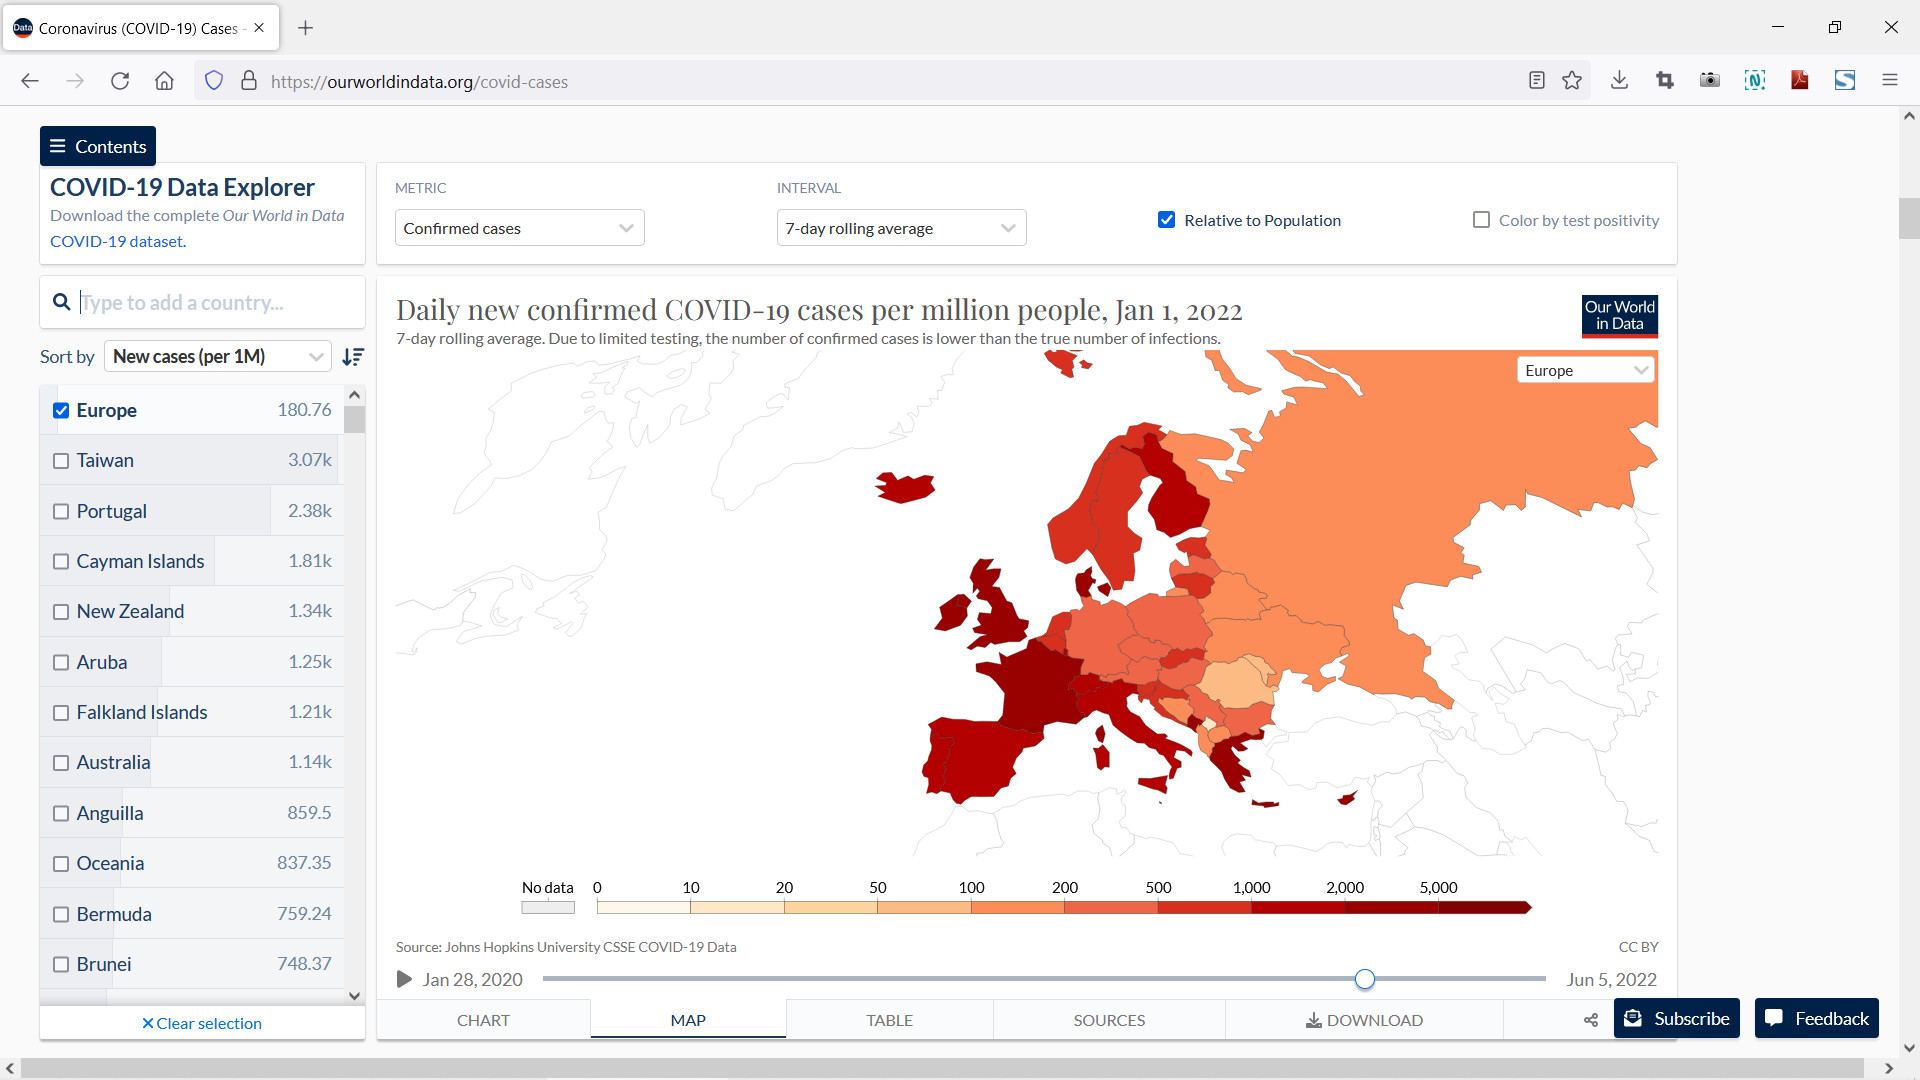This screenshot has width=1920, height=1080.
Task: Click the Clear selection link
Action: pos(202,1023)
